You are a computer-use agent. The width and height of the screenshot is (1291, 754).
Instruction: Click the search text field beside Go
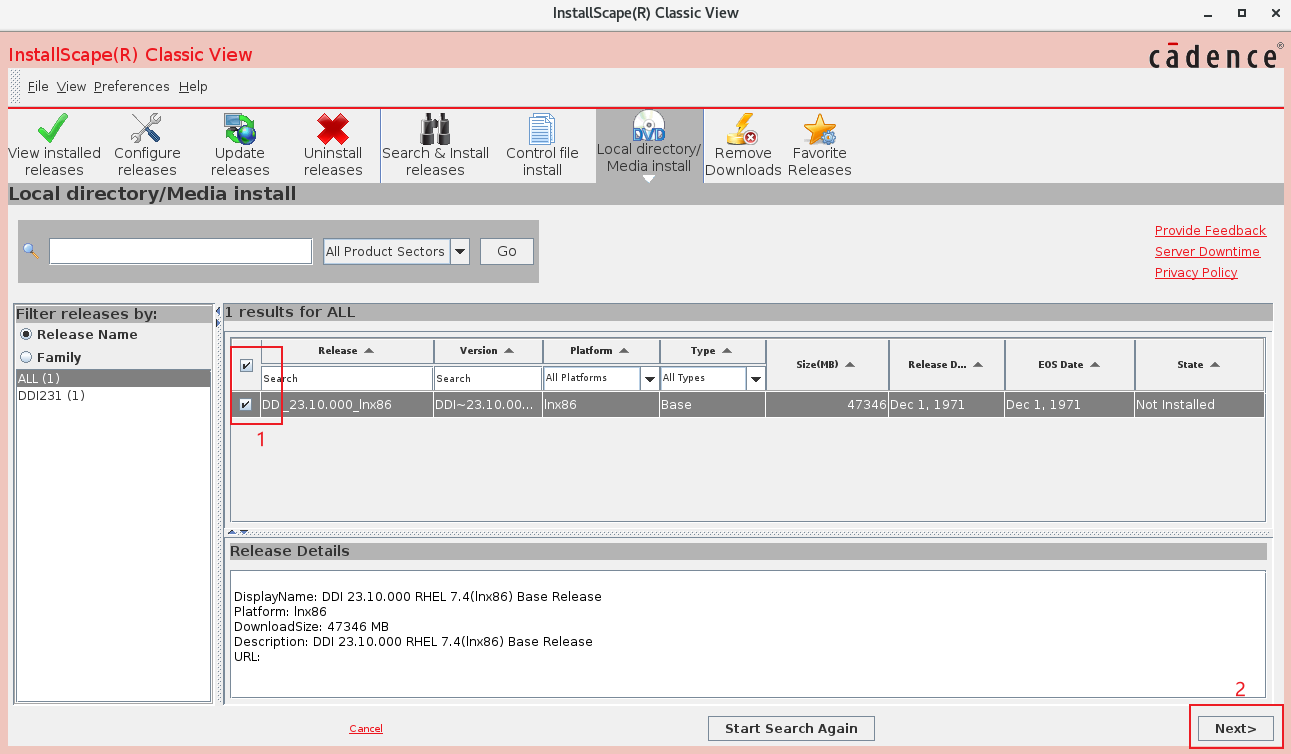pos(181,251)
